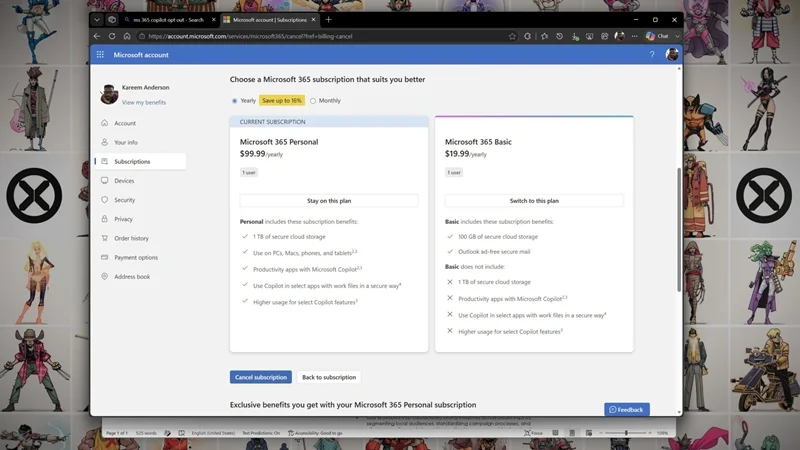Click Stay on this plan button
This screenshot has width=800, height=450.
(329, 201)
